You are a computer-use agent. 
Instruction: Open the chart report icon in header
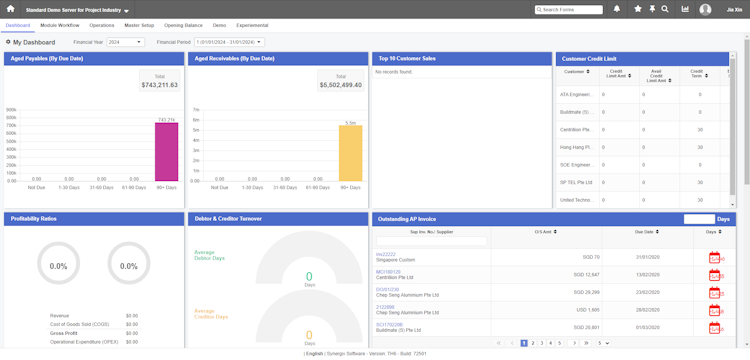click(x=685, y=9)
